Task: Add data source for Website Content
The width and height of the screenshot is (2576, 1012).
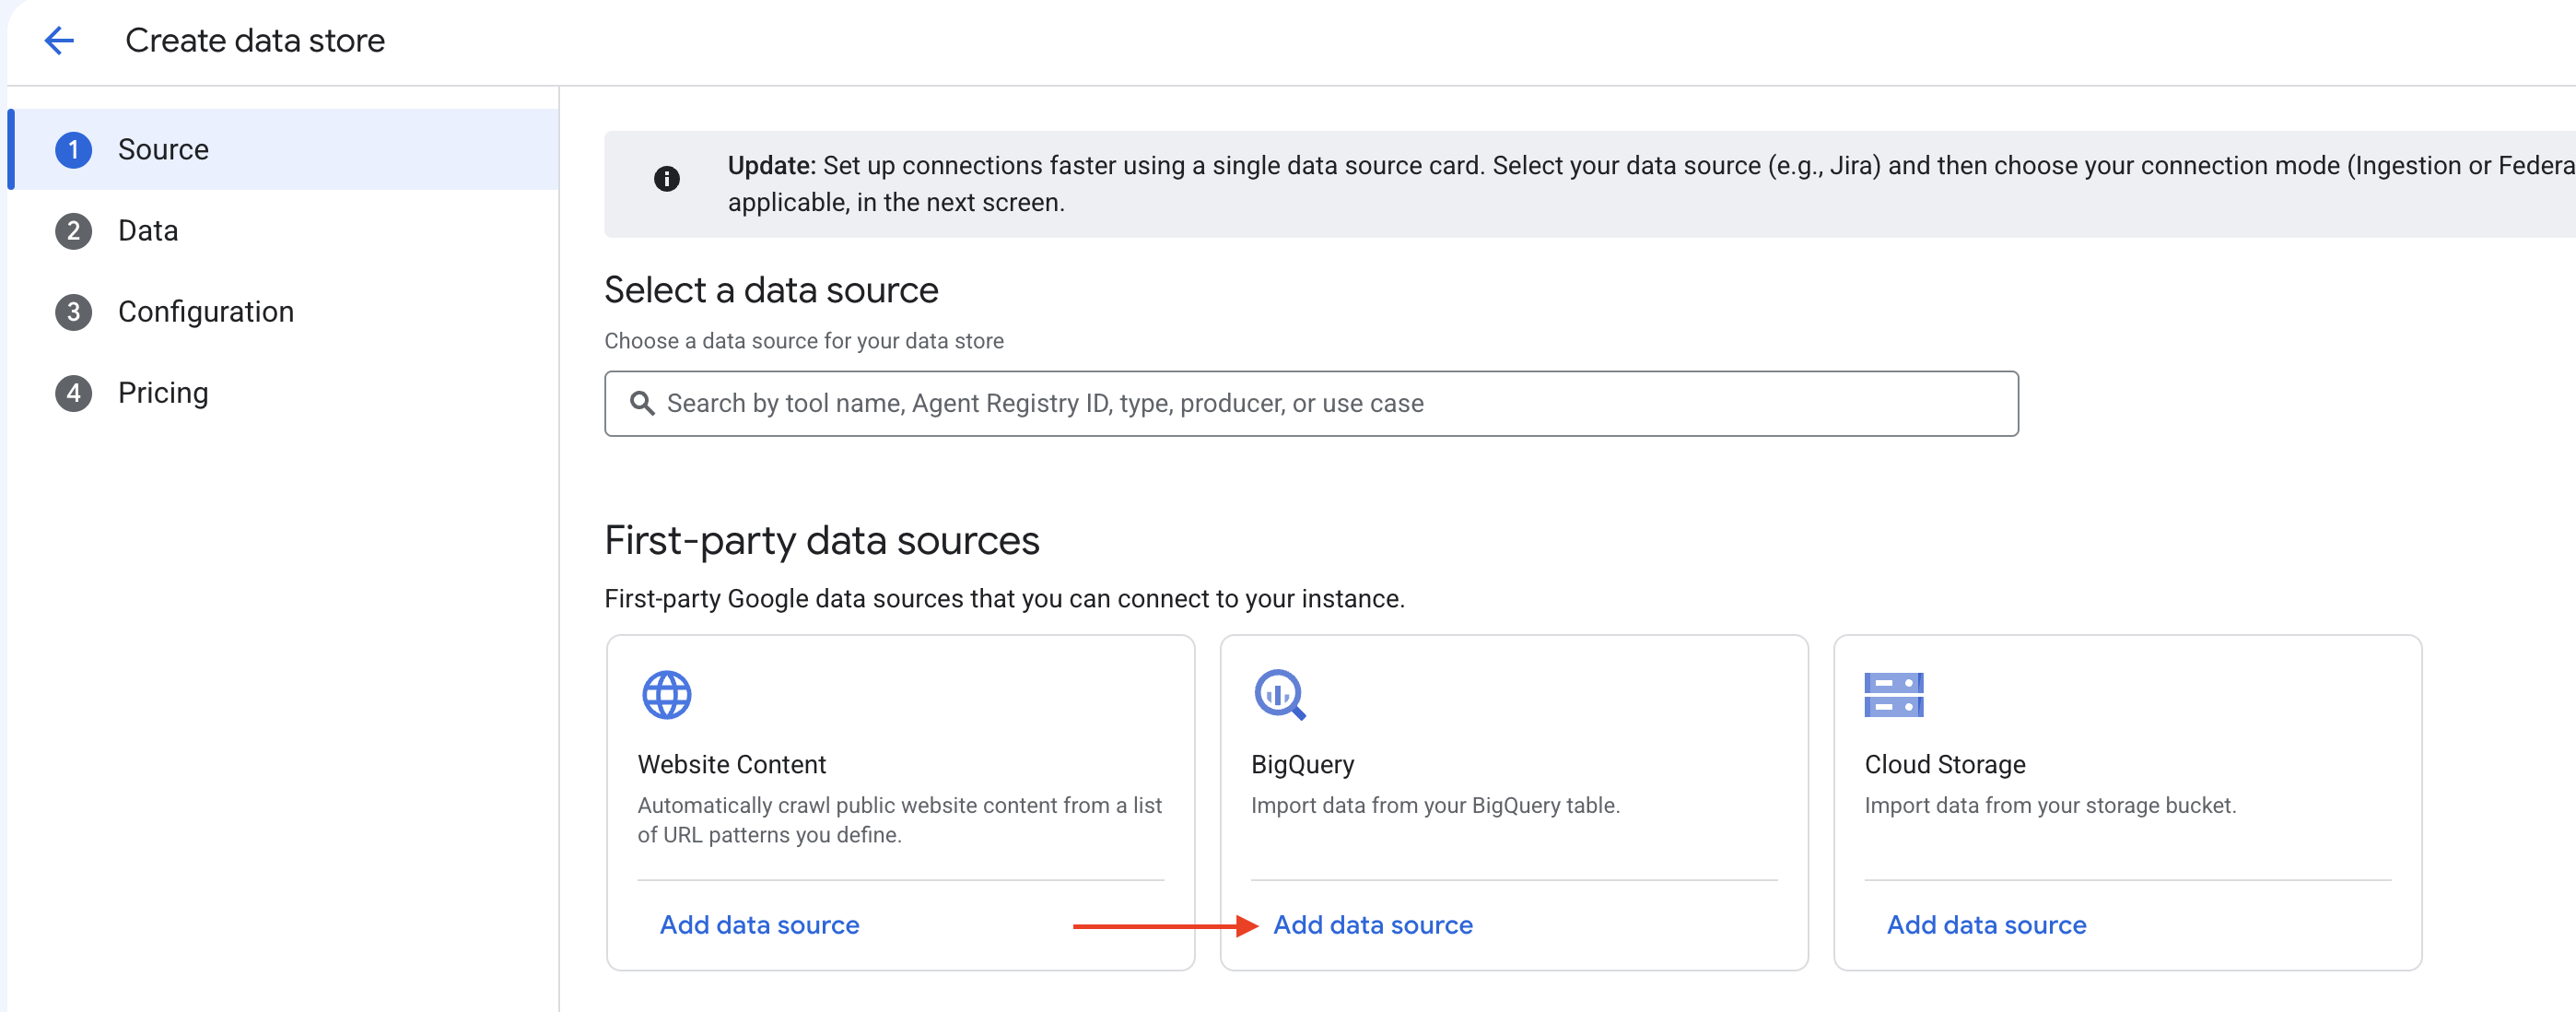Action: (x=759, y=925)
